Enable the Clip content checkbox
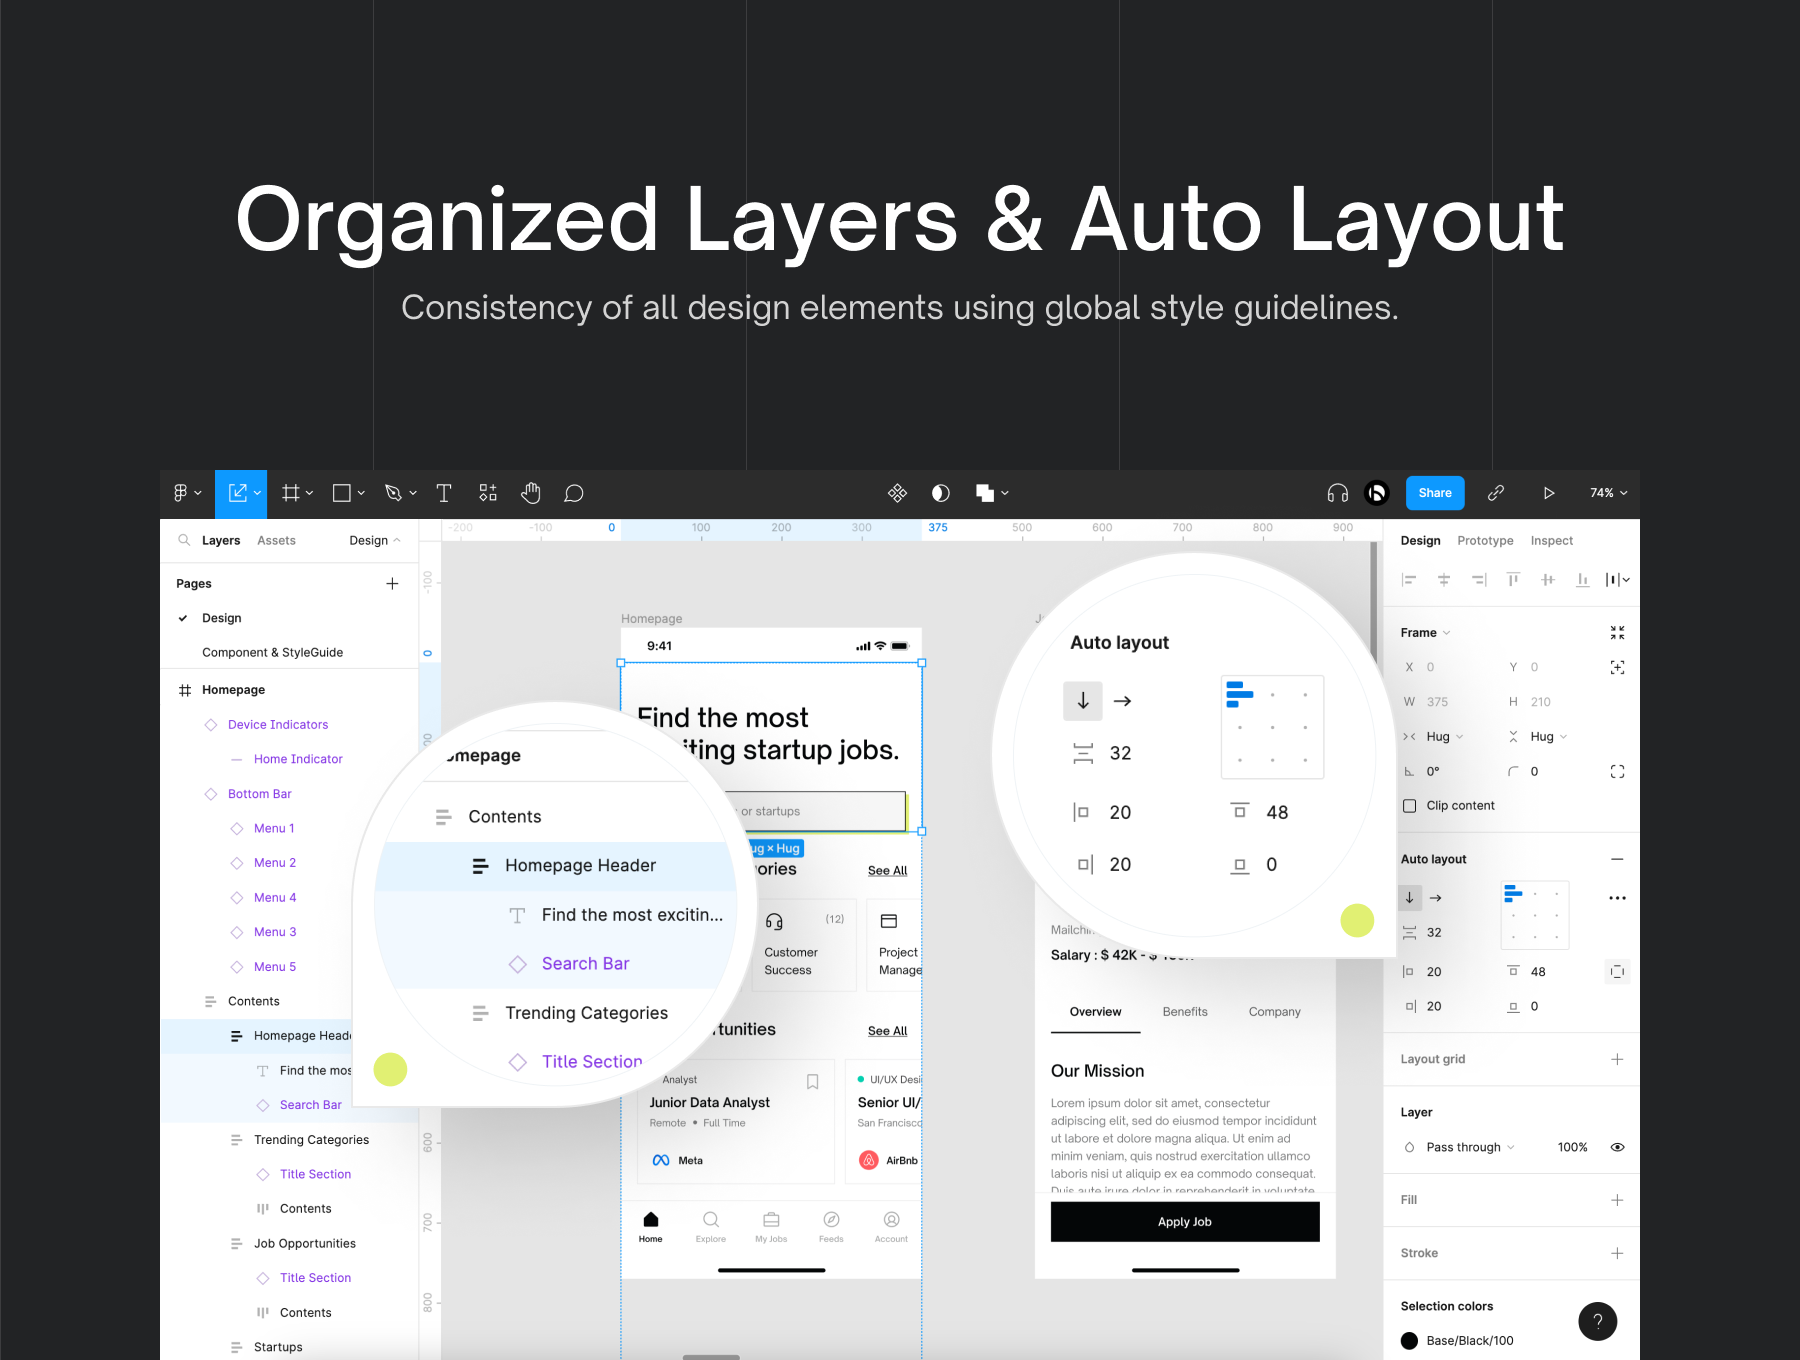 tap(1410, 806)
